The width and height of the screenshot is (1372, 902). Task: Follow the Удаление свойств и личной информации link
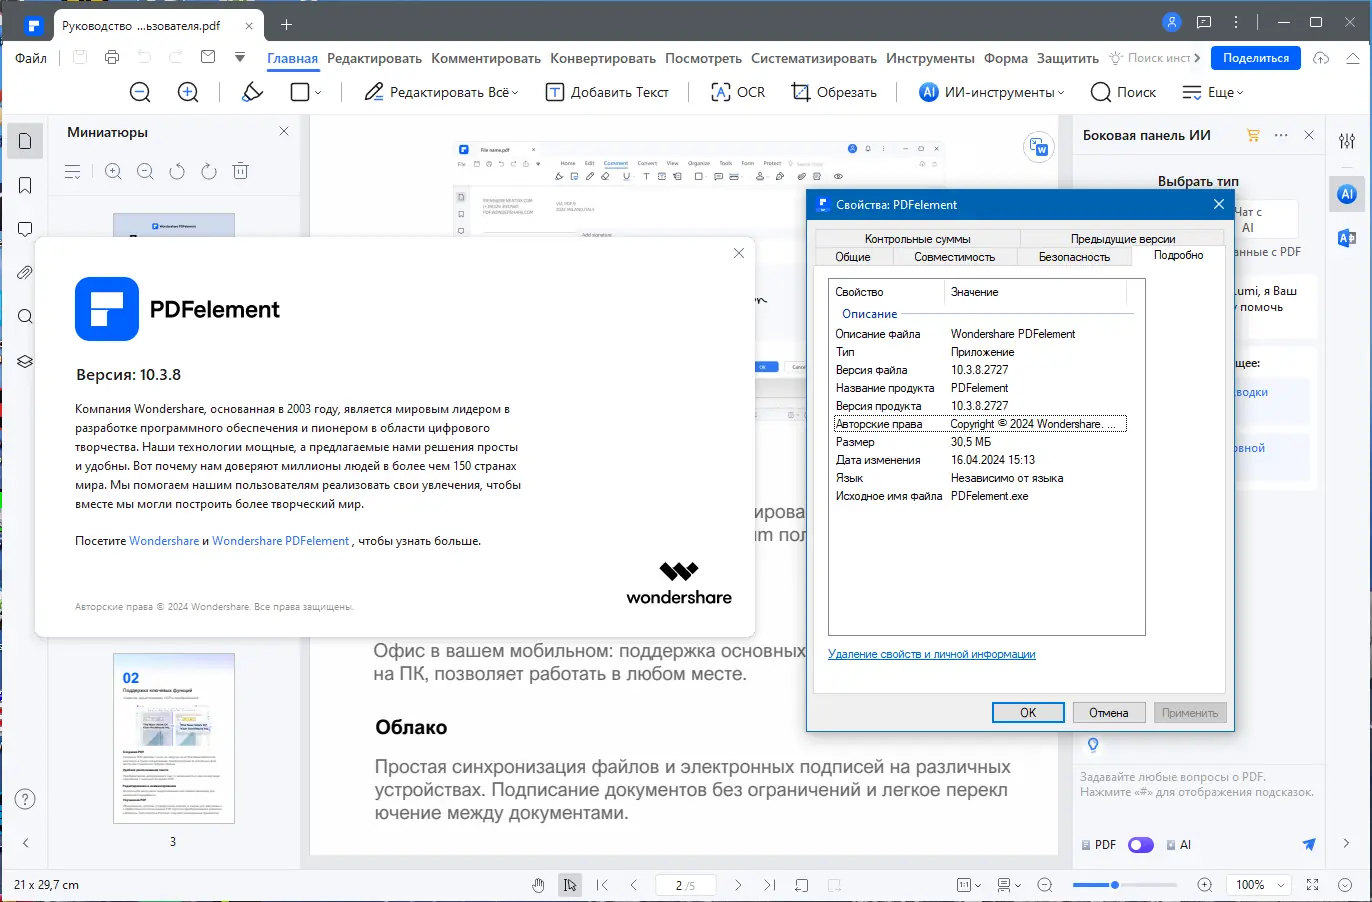932,654
